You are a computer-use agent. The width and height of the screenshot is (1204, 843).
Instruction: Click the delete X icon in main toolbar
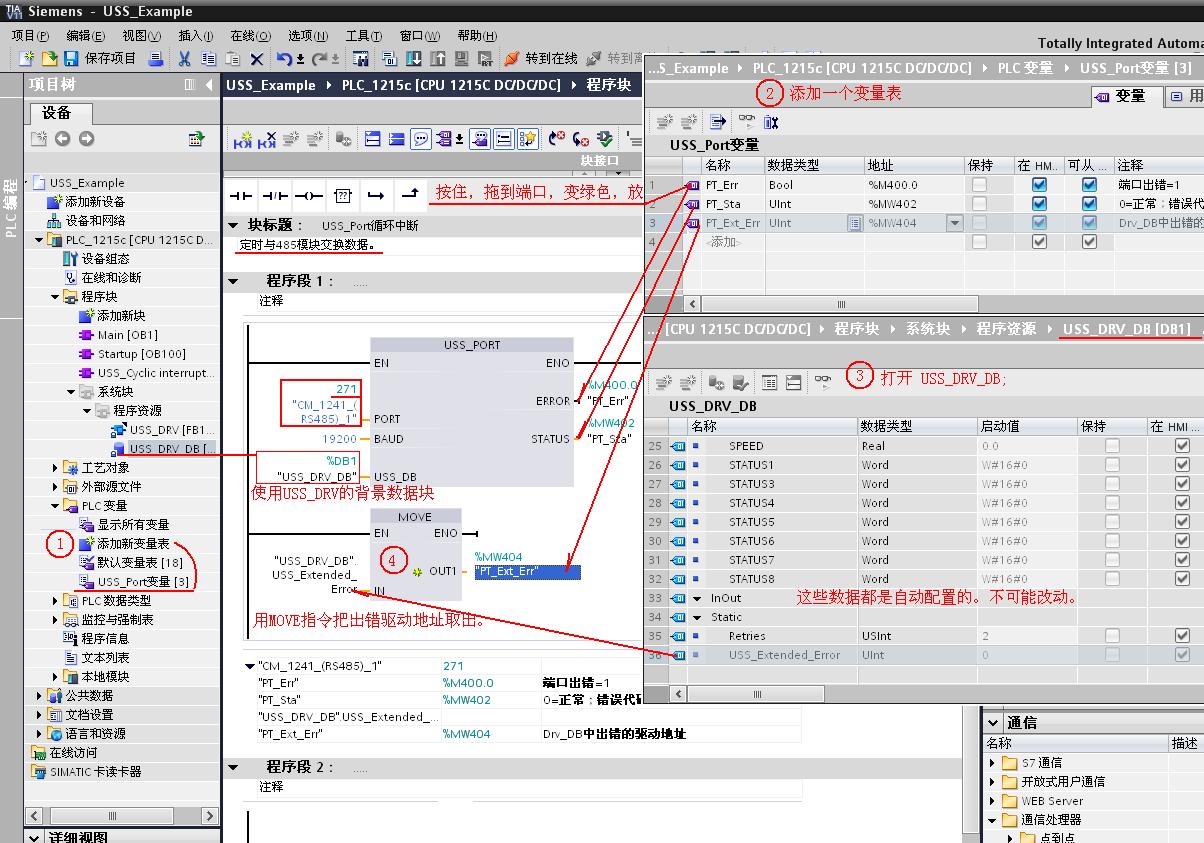click(257, 59)
